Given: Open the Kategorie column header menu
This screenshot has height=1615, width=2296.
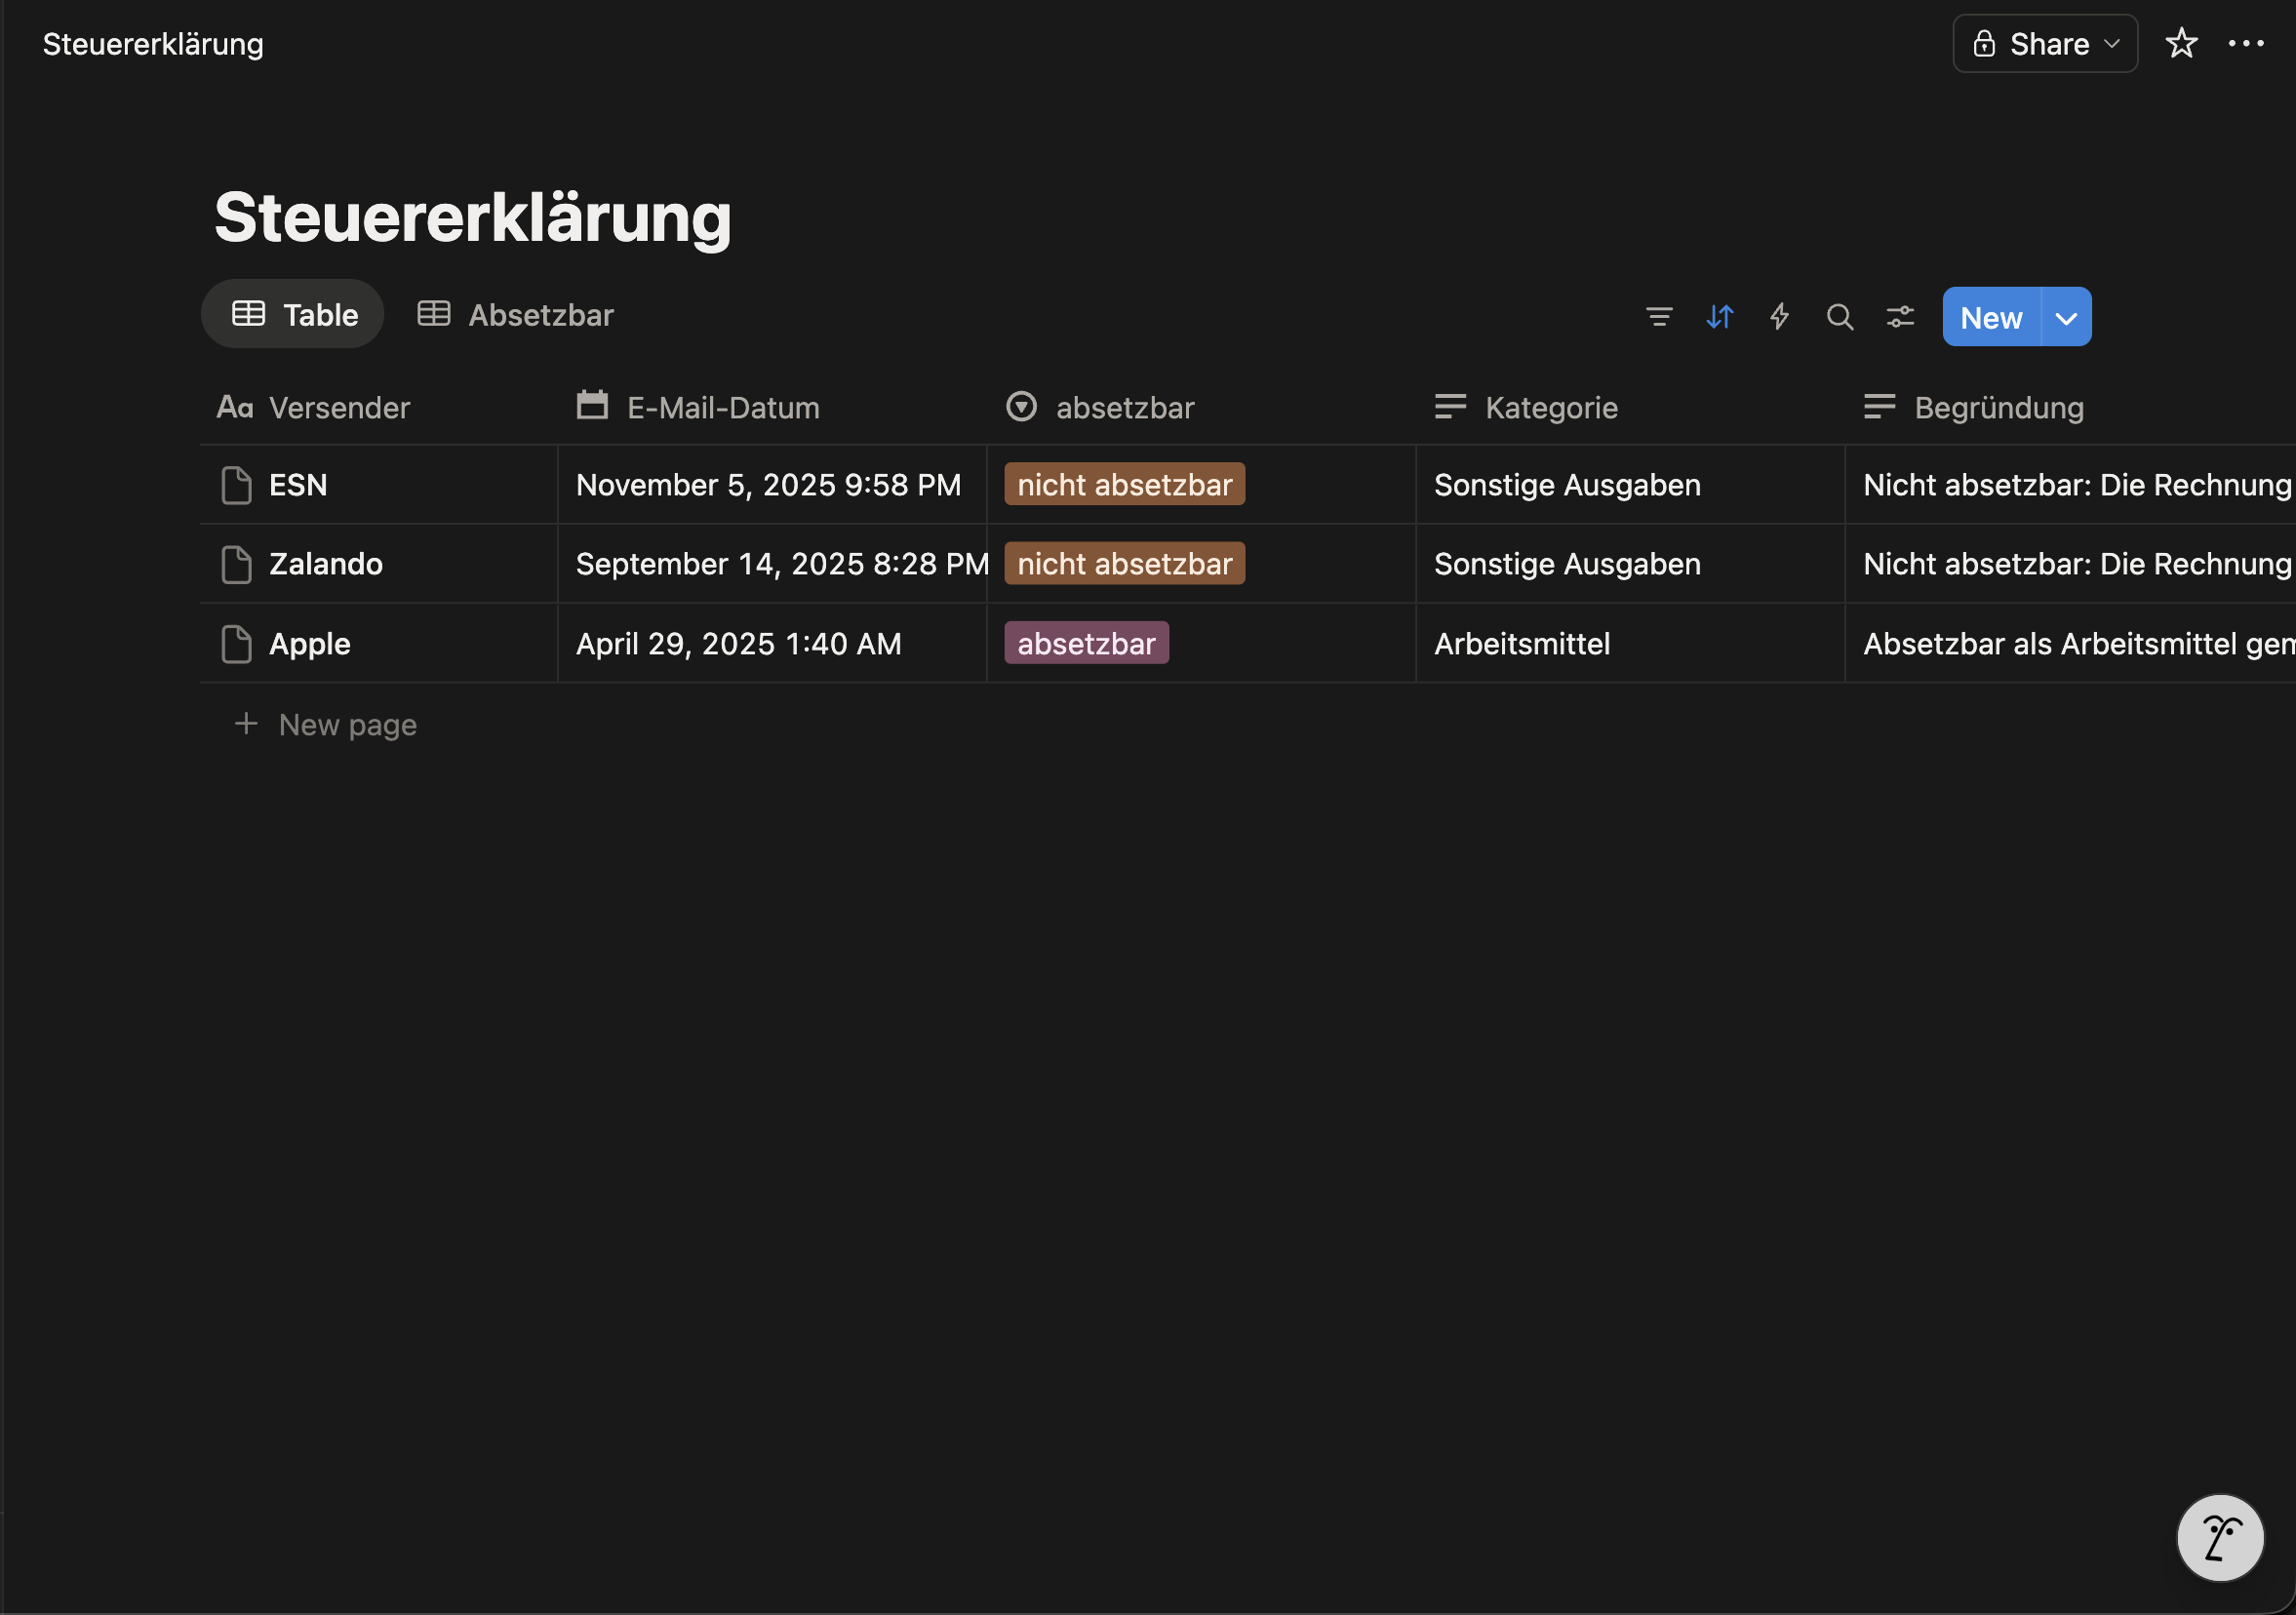Looking at the screenshot, I should [x=1552, y=407].
